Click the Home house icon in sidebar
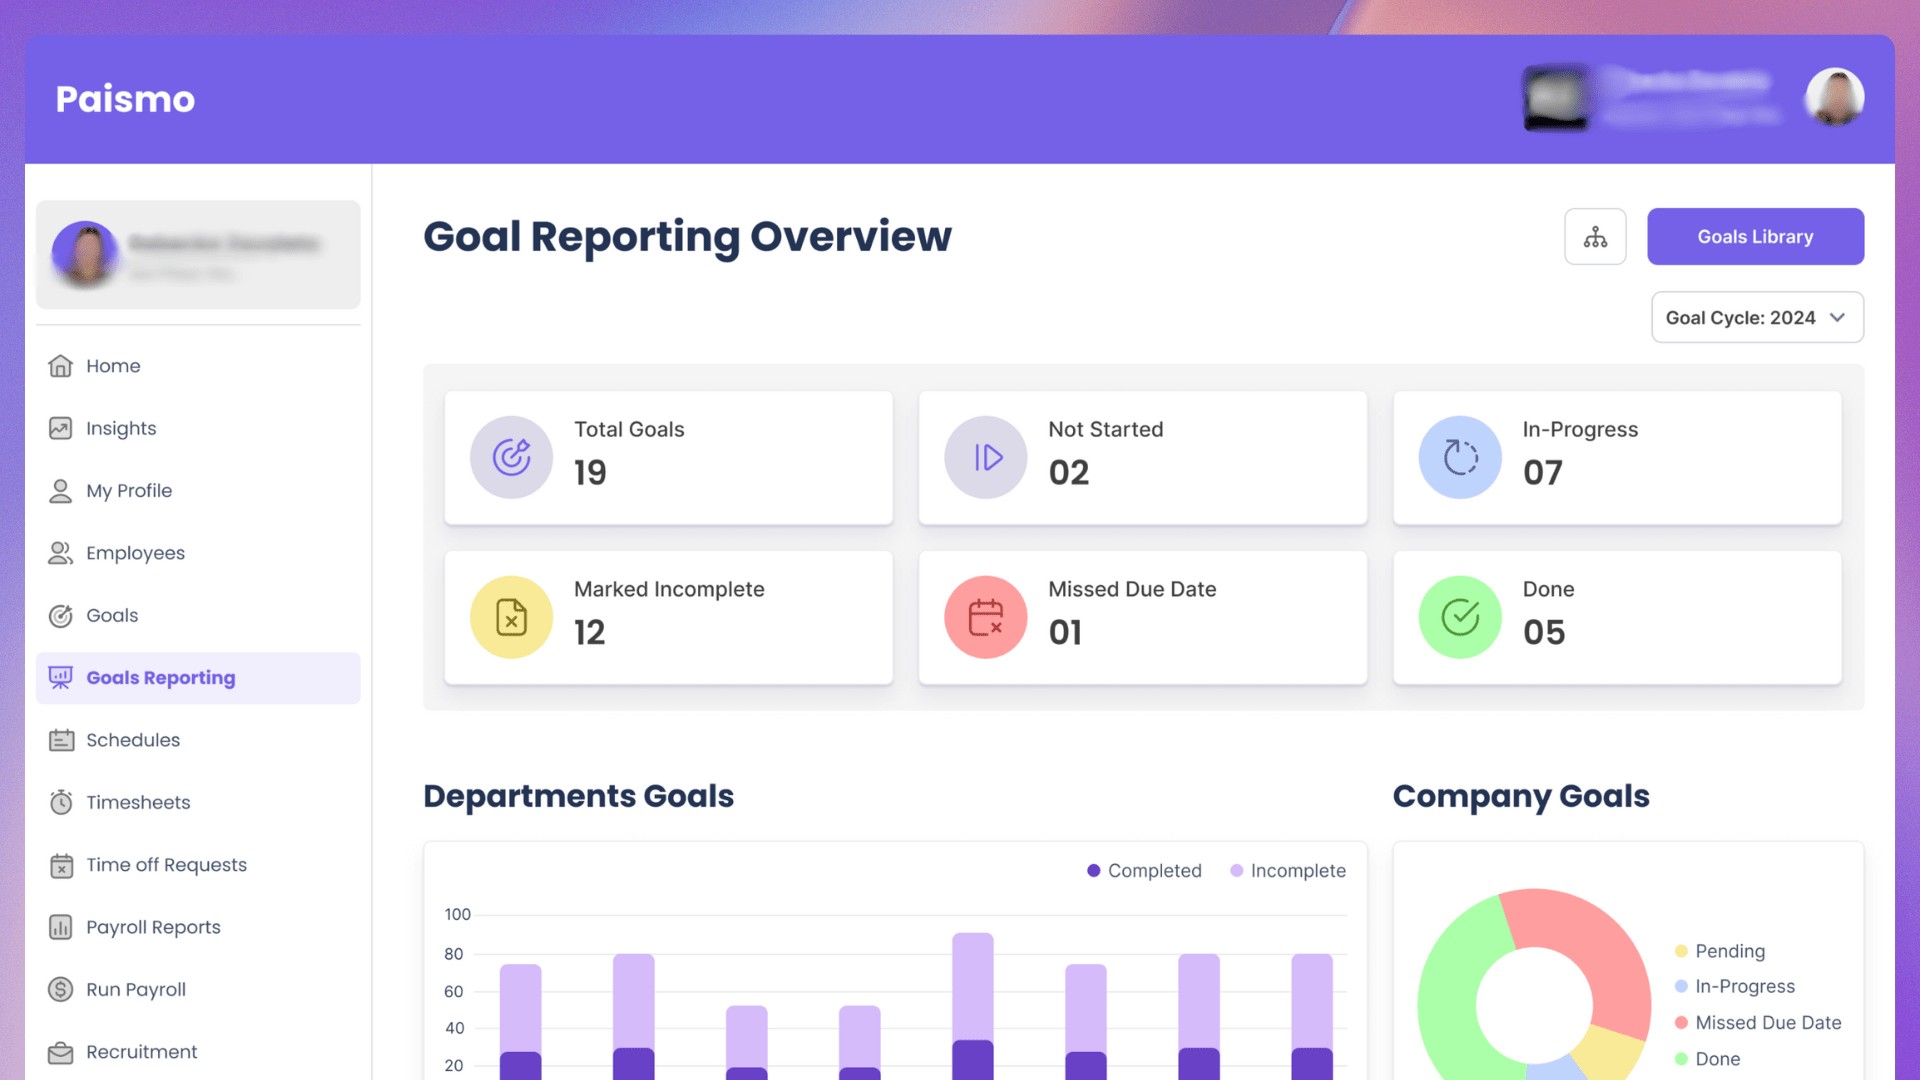This screenshot has width=1920, height=1080. click(x=61, y=366)
